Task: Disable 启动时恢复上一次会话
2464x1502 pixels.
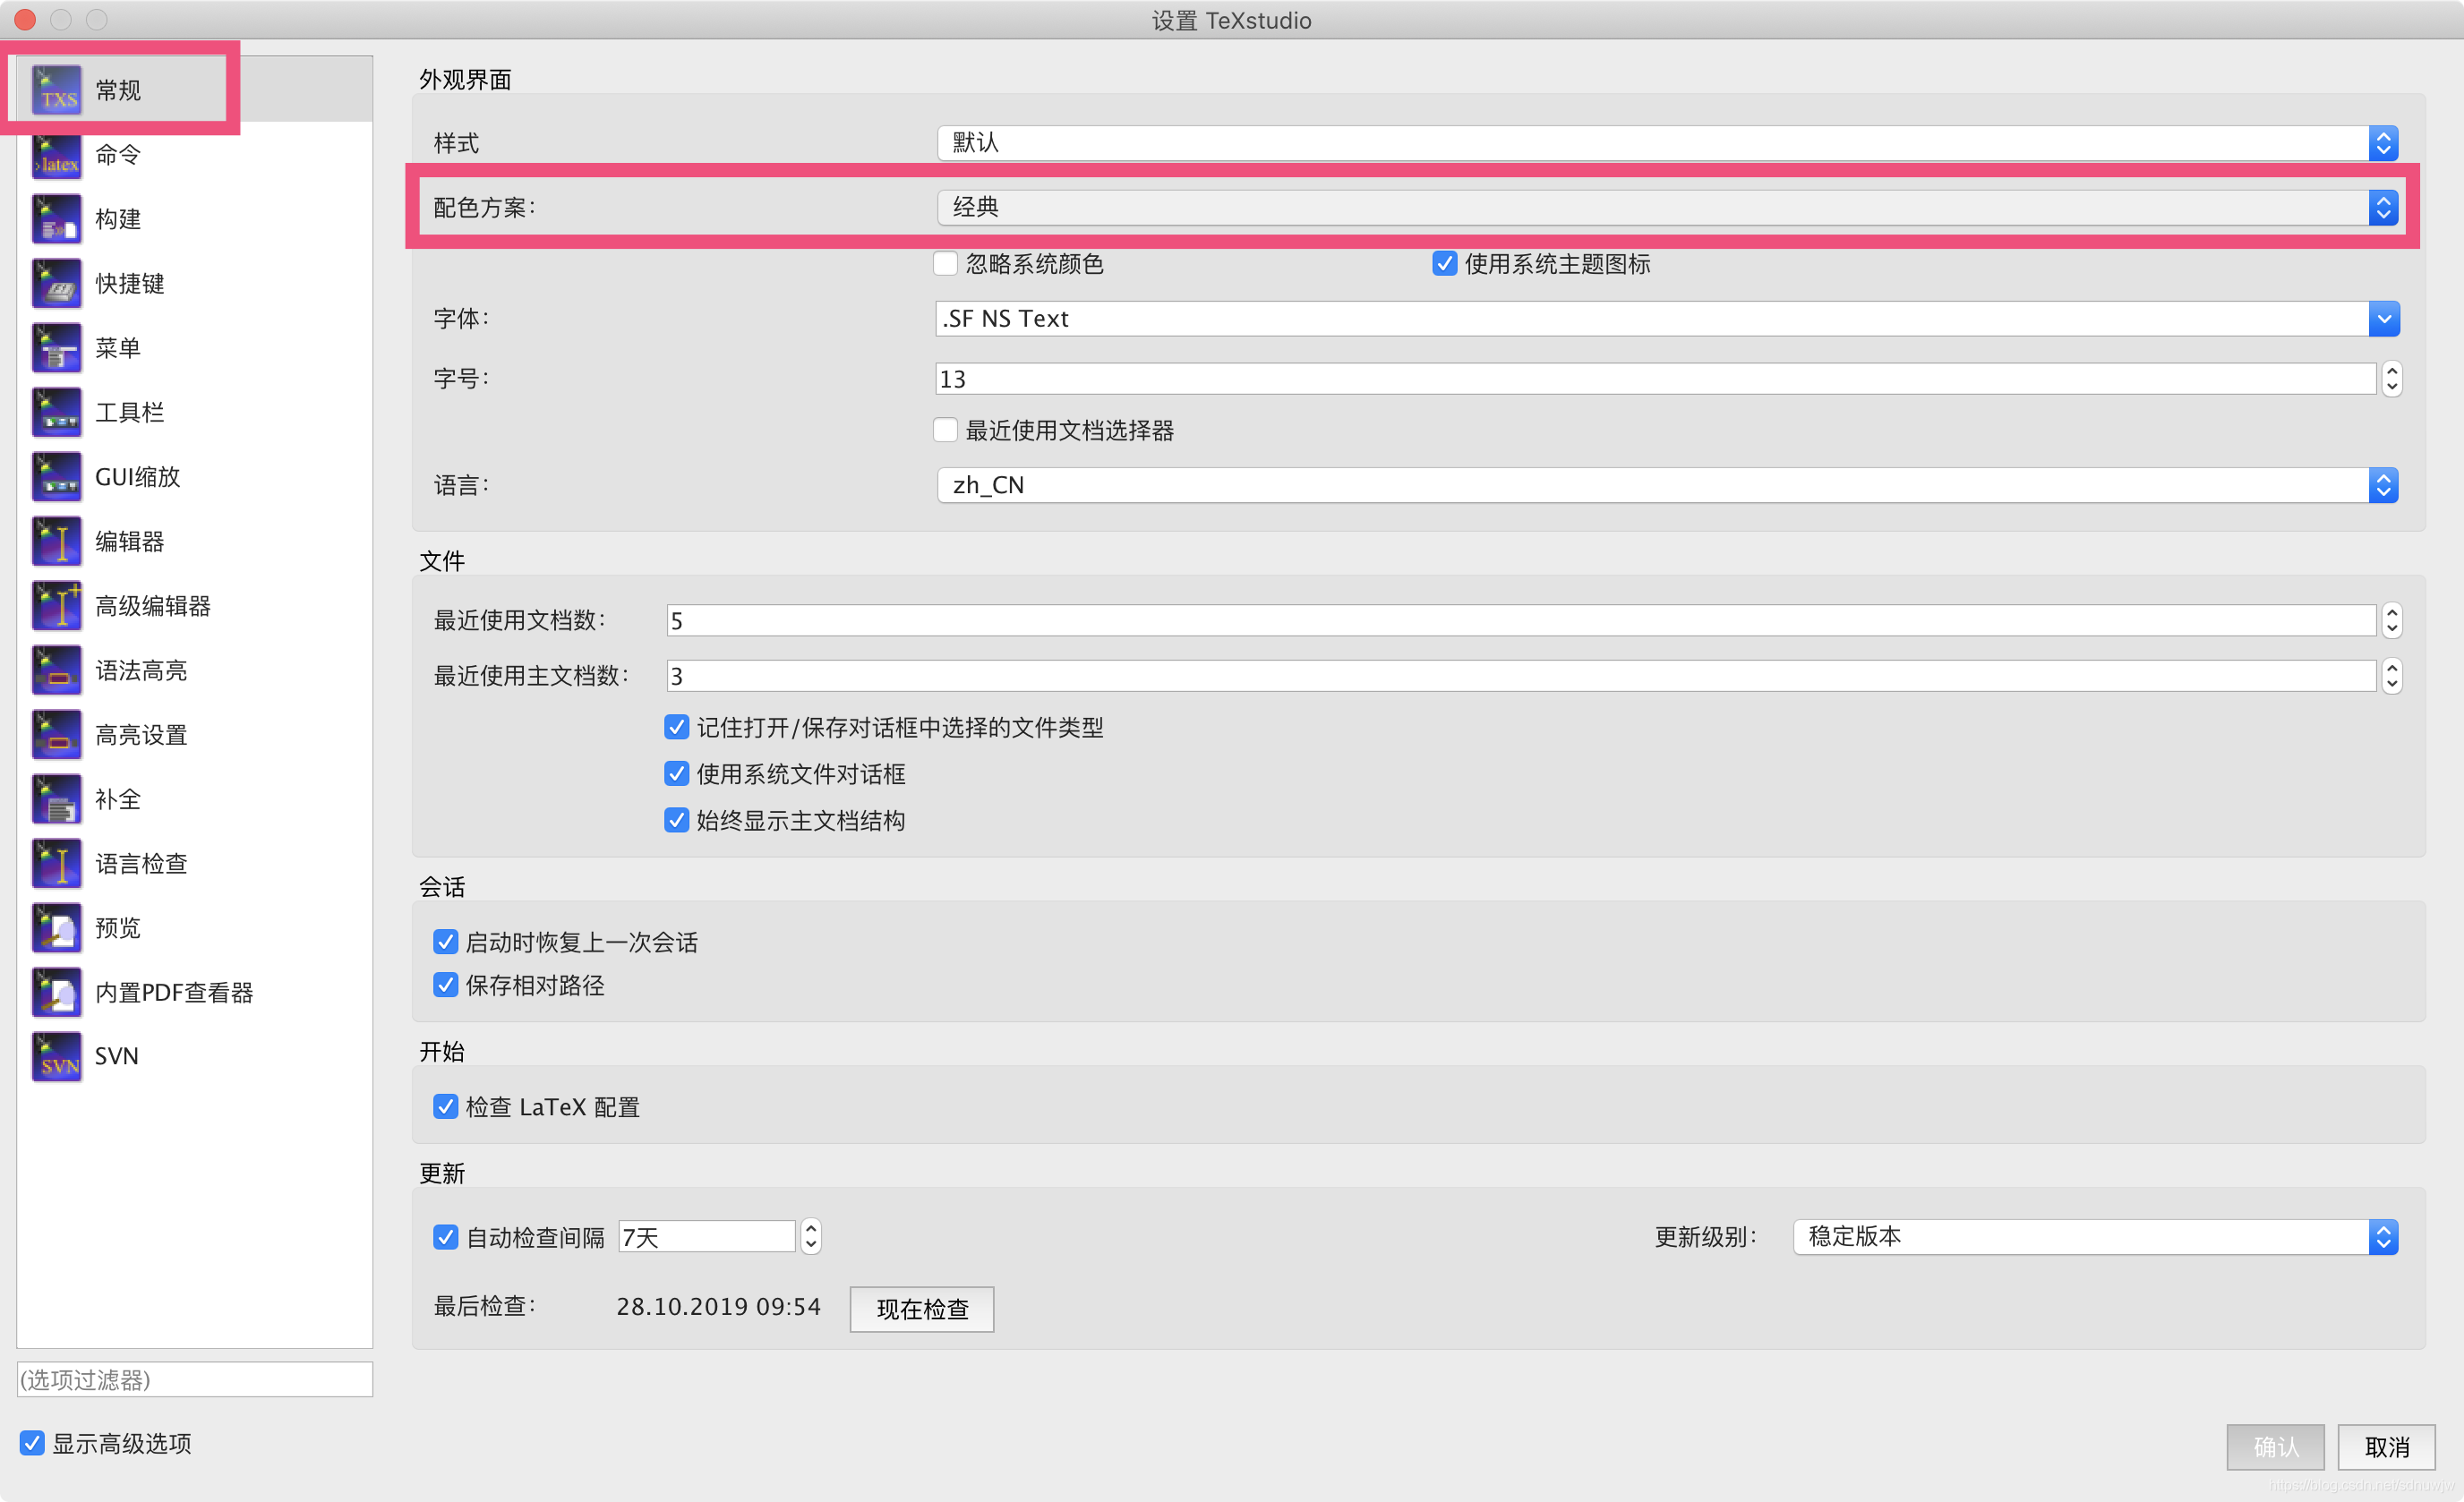Action: (446, 942)
